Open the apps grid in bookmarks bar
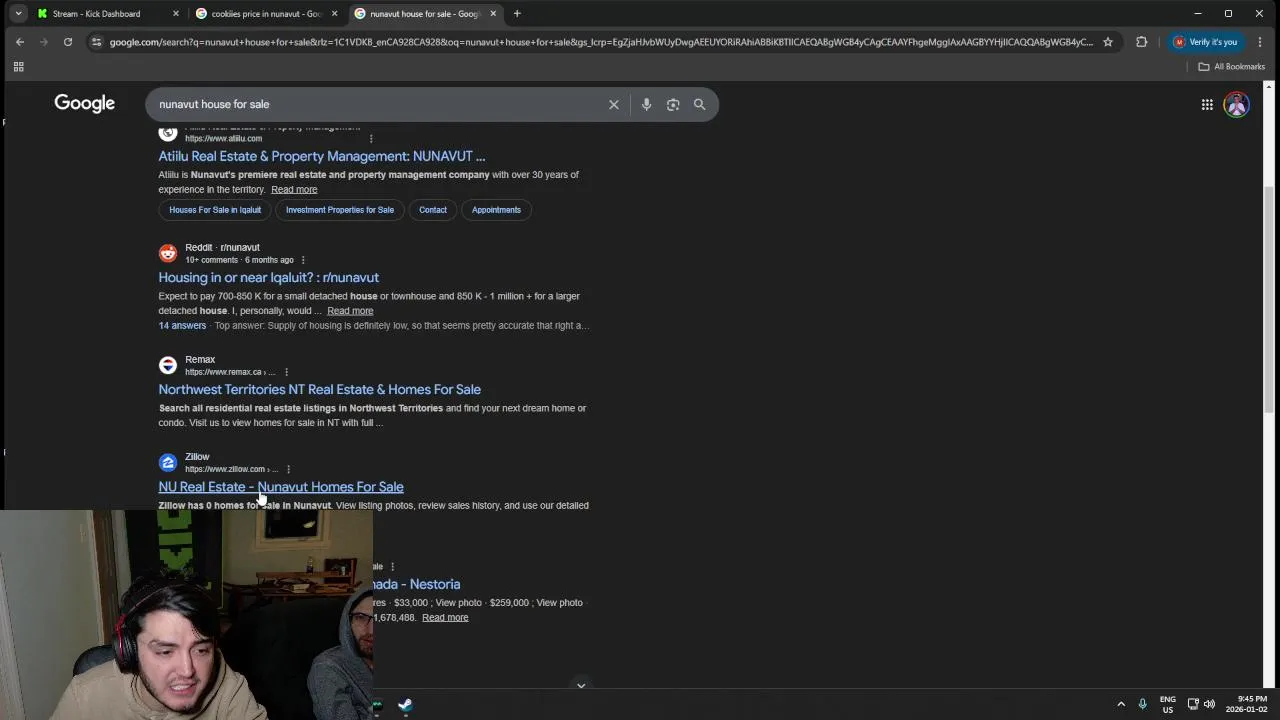This screenshot has width=1280, height=720. tap(18, 67)
